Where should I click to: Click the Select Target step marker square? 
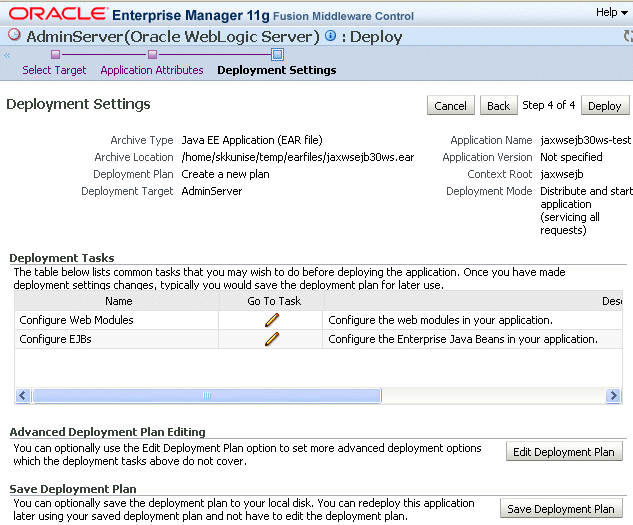coord(55,54)
